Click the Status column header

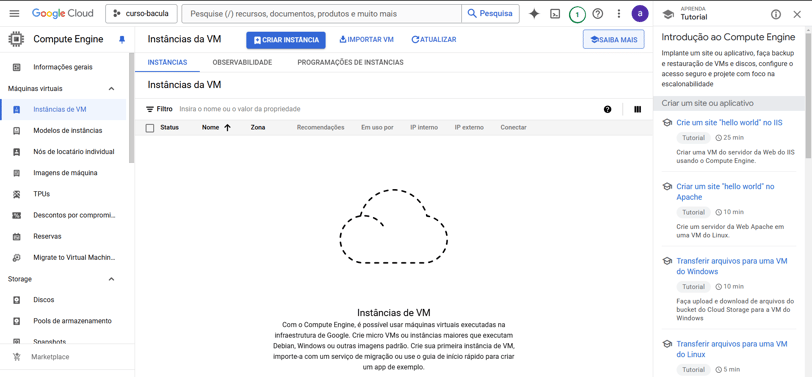(169, 127)
